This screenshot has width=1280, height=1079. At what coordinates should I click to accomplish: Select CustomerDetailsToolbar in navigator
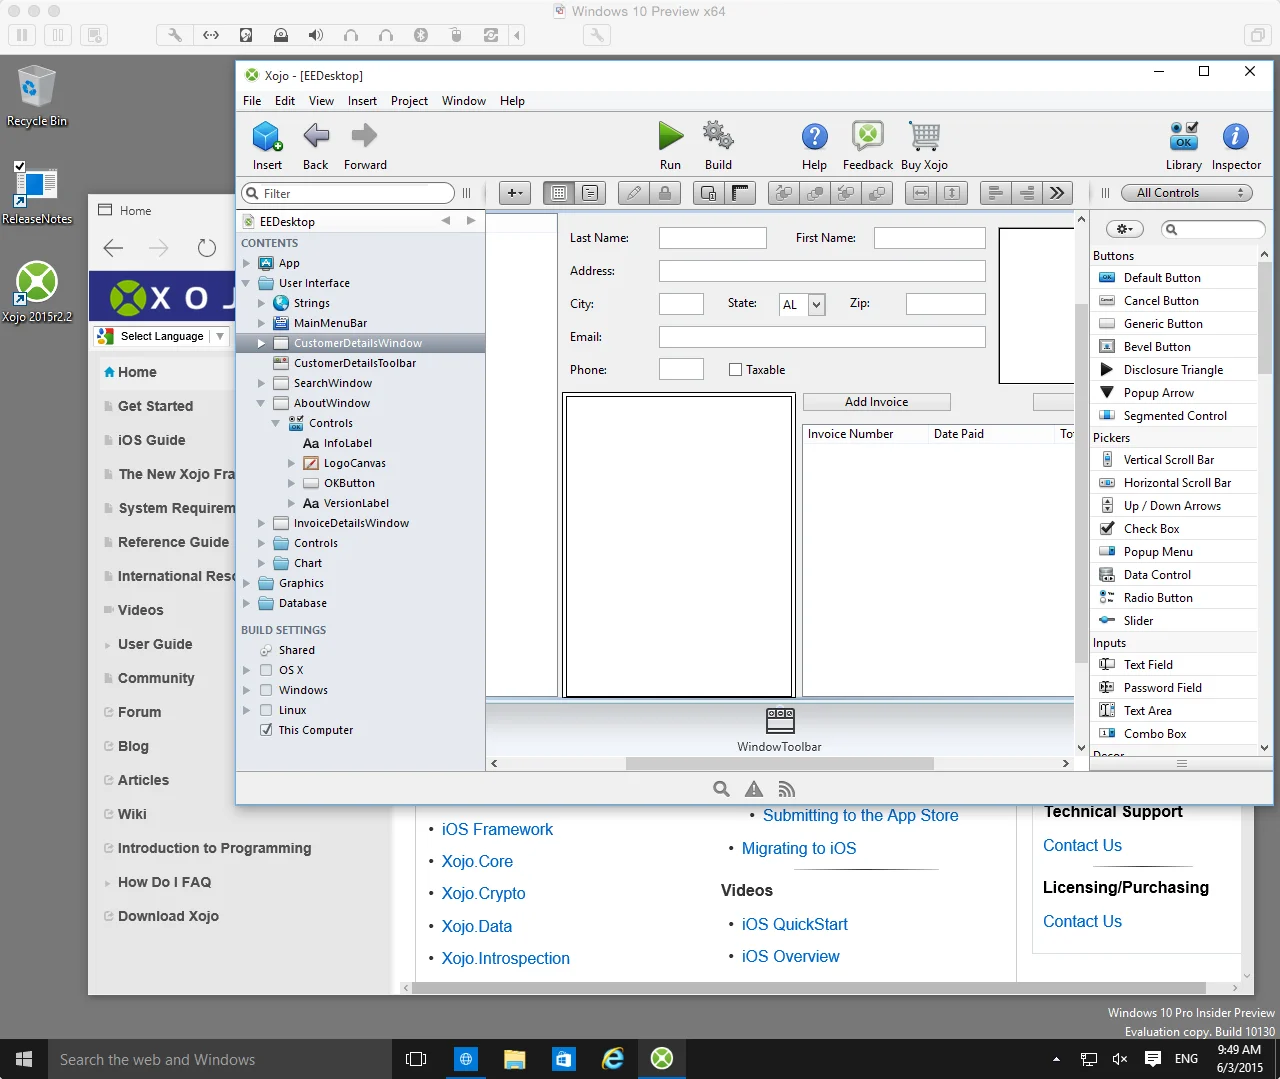355,363
